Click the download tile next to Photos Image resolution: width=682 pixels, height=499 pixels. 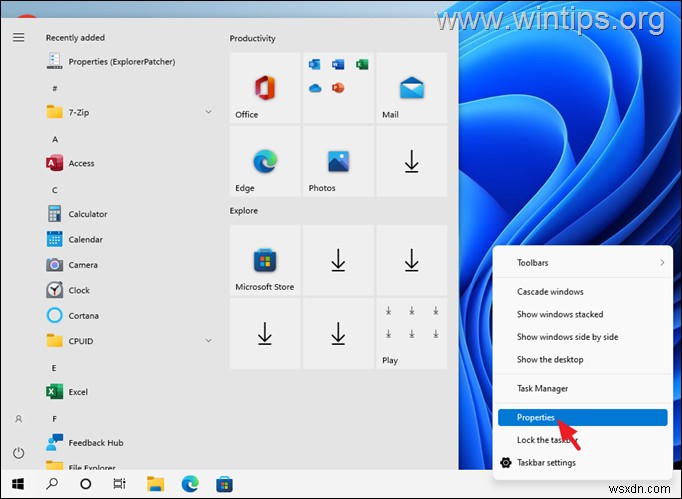[x=411, y=161]
